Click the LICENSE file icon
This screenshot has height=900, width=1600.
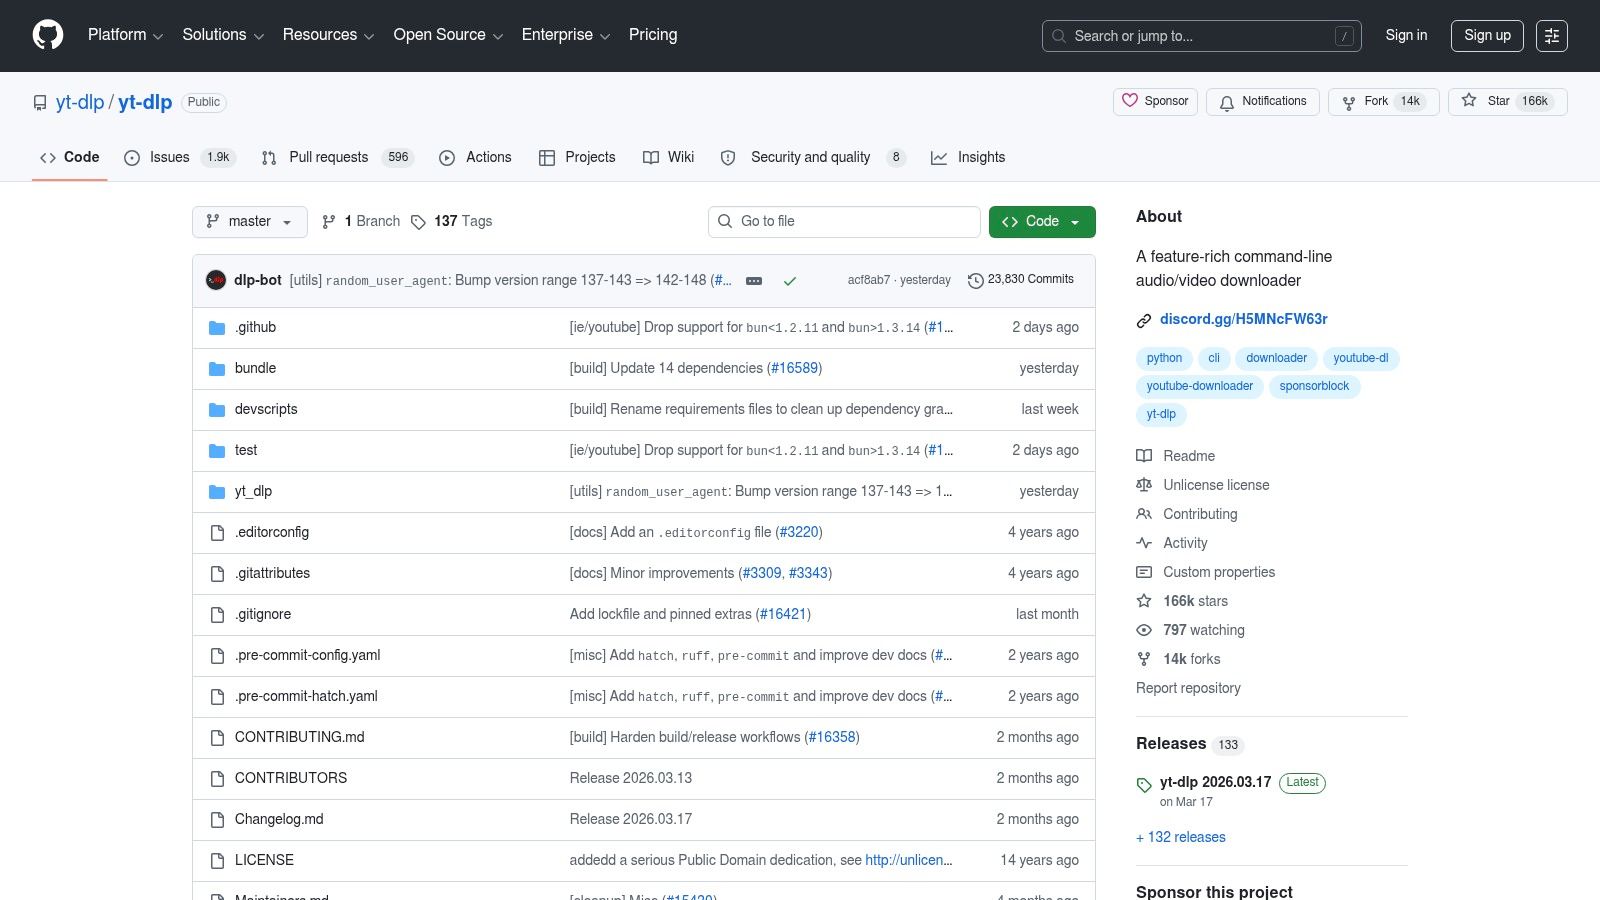point(217,861)
